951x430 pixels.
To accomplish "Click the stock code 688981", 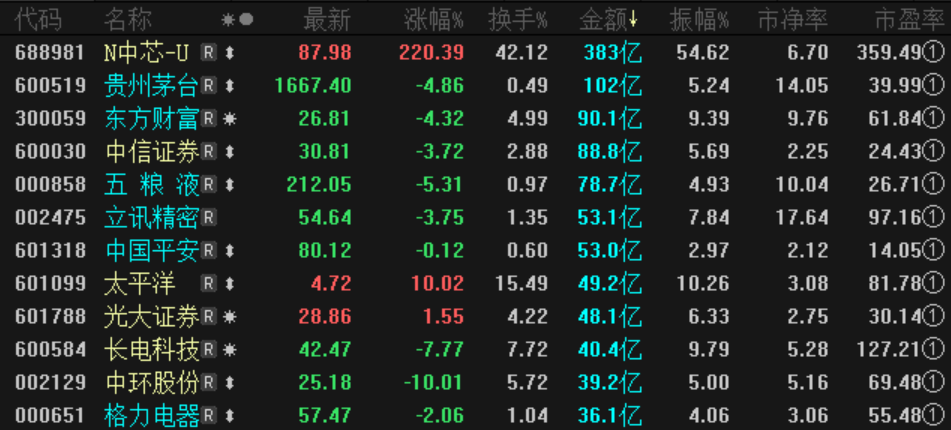I will click(50, 53).
